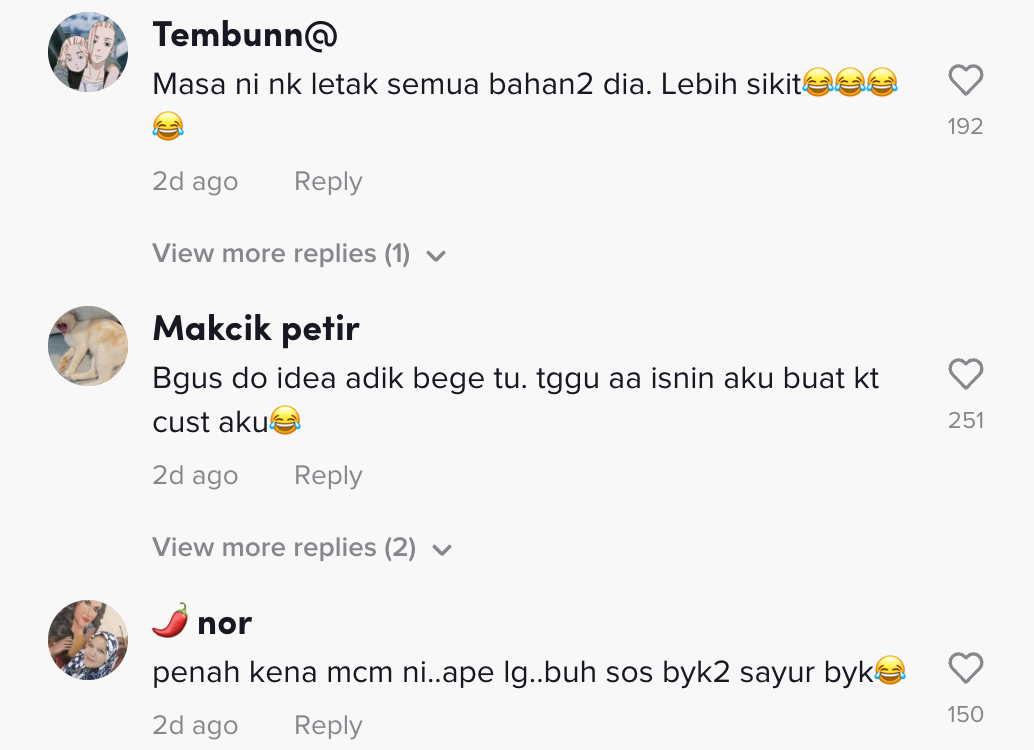The height and width of the screenshot is (750, 1034).
Task: Open the Tembunn@ username link
Action: [x=245, y=34]
